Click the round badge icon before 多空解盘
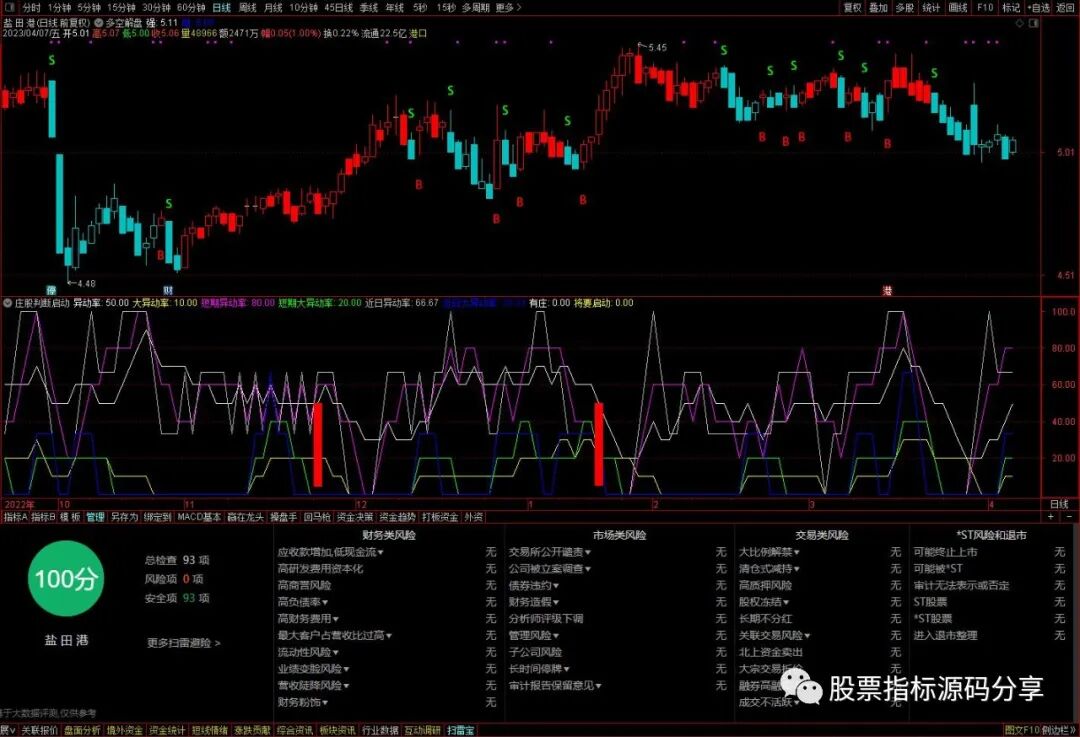Screen dimensions: 1080x737 click(x=99, y=23)
